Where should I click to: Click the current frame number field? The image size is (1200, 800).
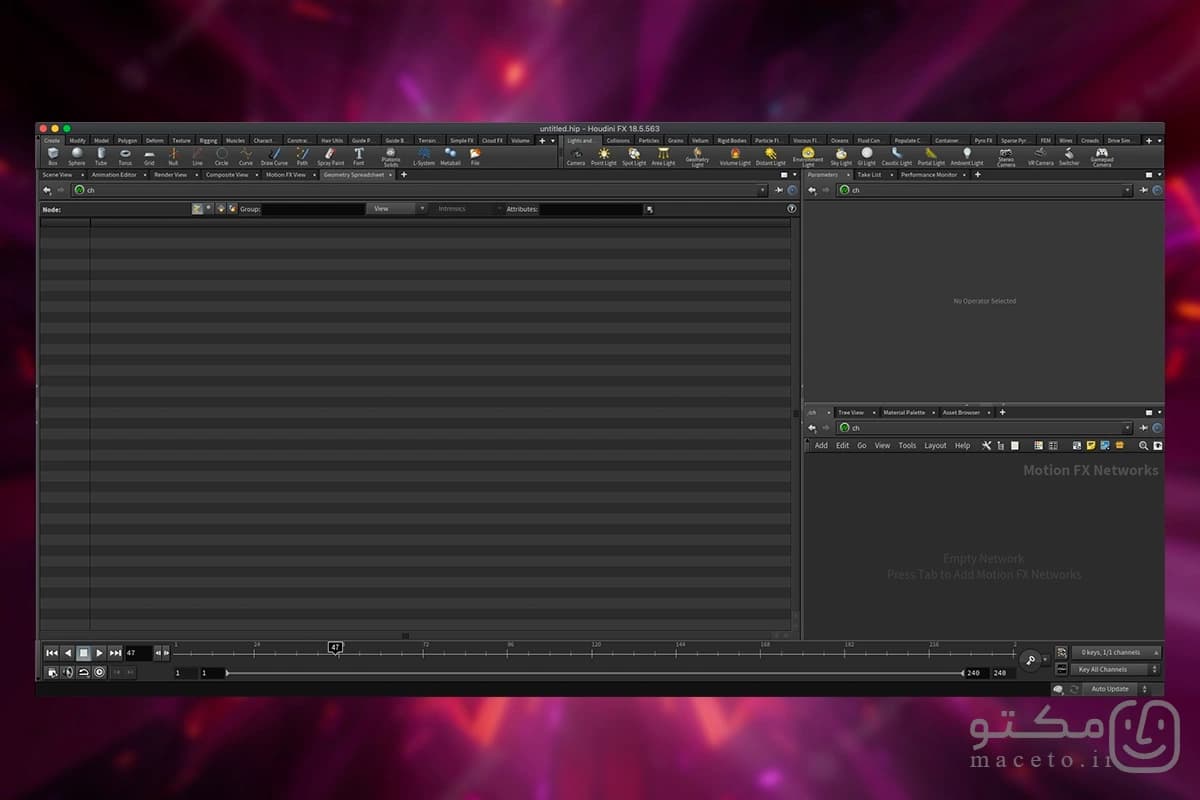(138, 653)
